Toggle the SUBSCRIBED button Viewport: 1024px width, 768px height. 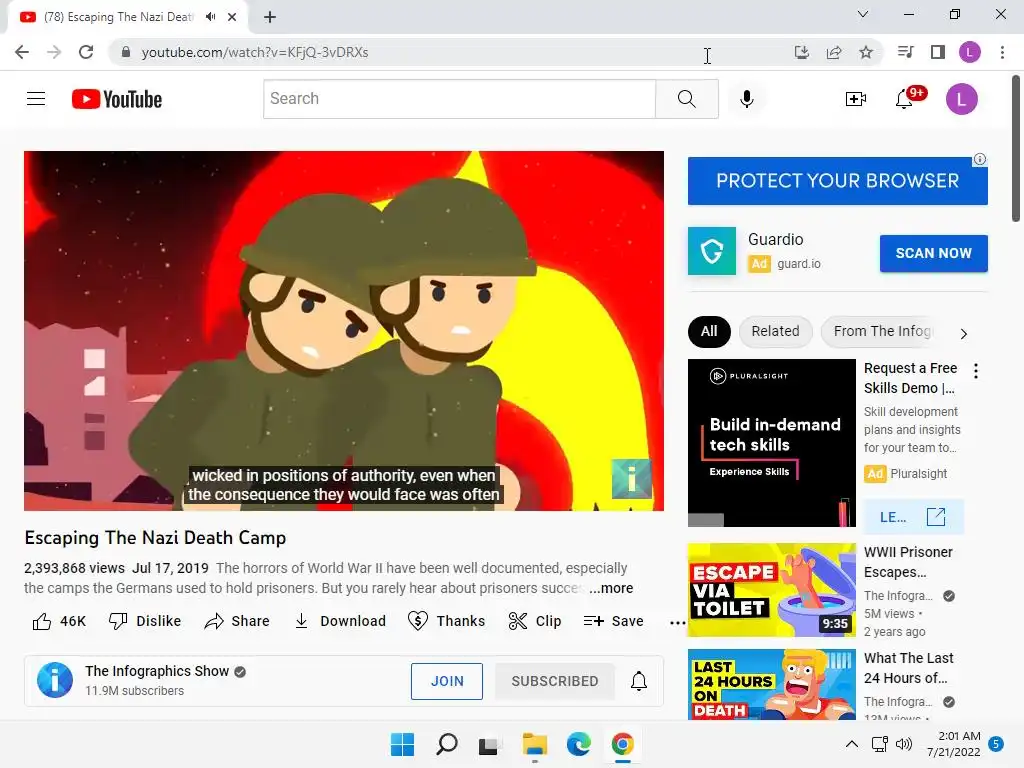click(554, 681)
